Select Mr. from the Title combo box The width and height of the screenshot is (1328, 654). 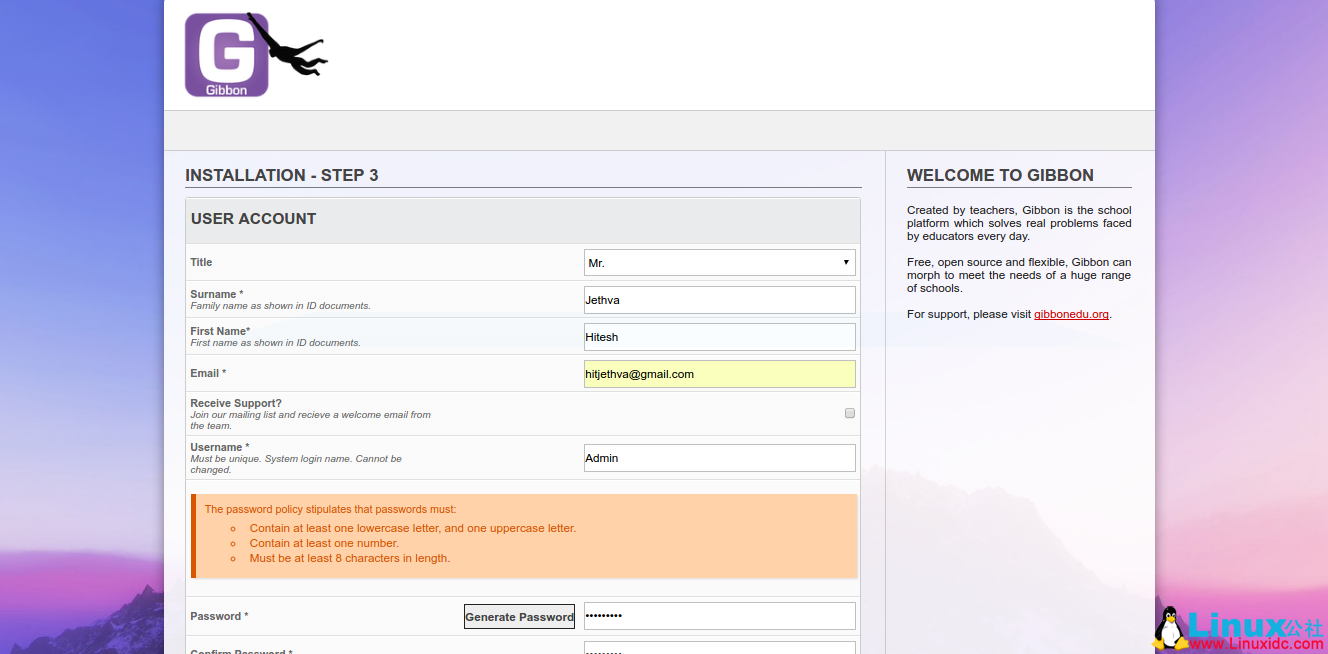pyautogui.click(x=719, y=262)
